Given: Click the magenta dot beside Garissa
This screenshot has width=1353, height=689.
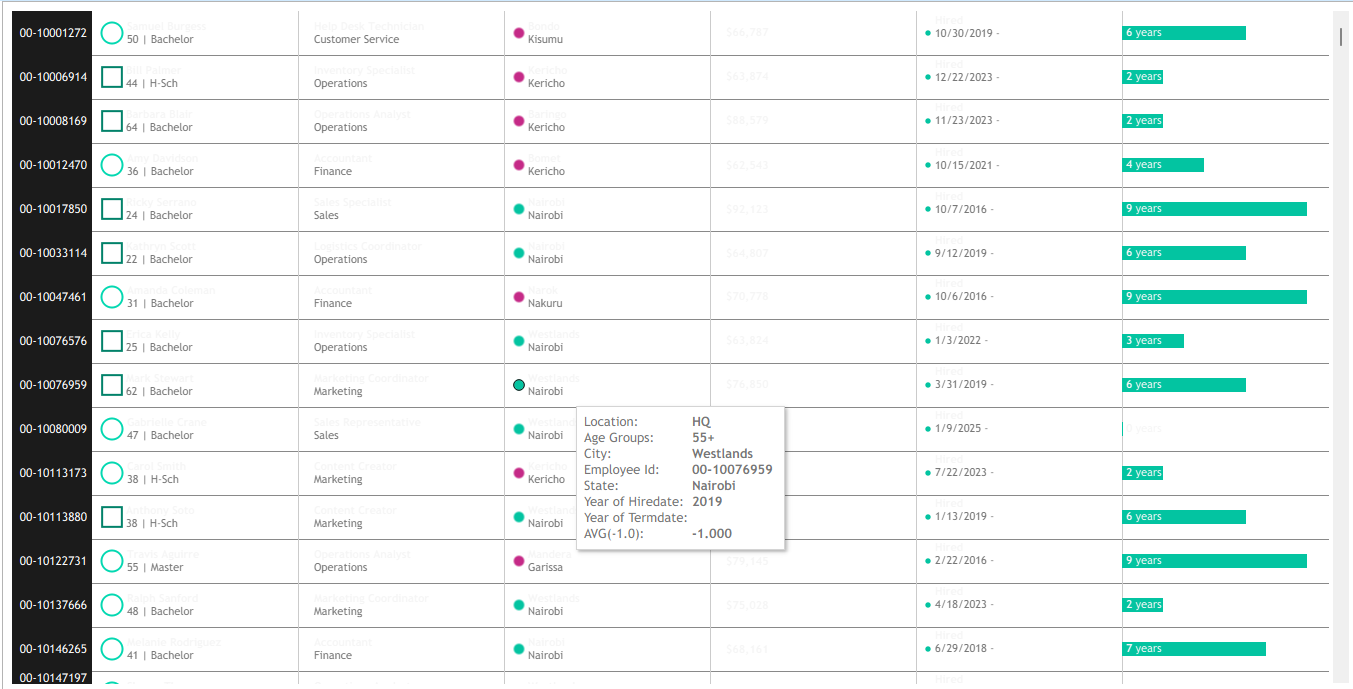Looking at the screenshot, I should point(518,561).
